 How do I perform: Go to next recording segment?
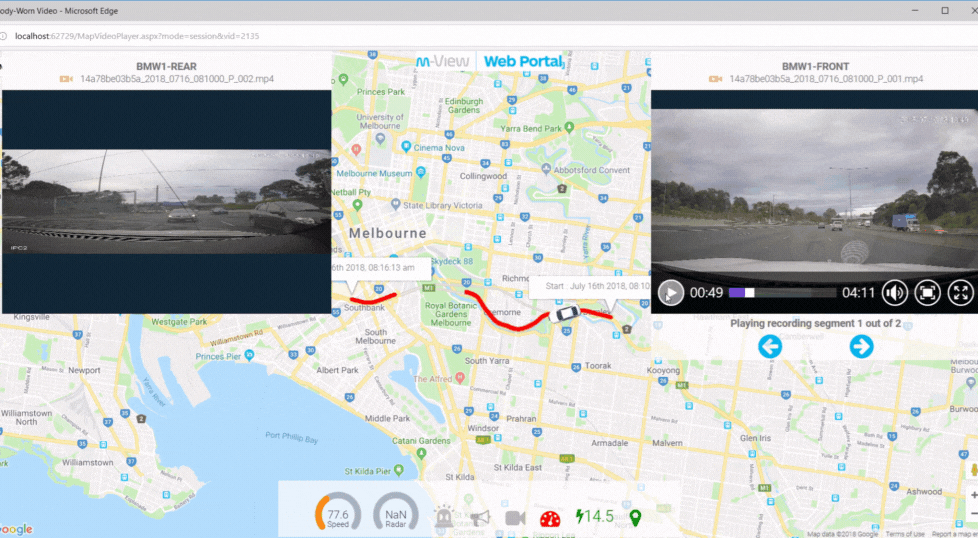[x=861, y=347]
